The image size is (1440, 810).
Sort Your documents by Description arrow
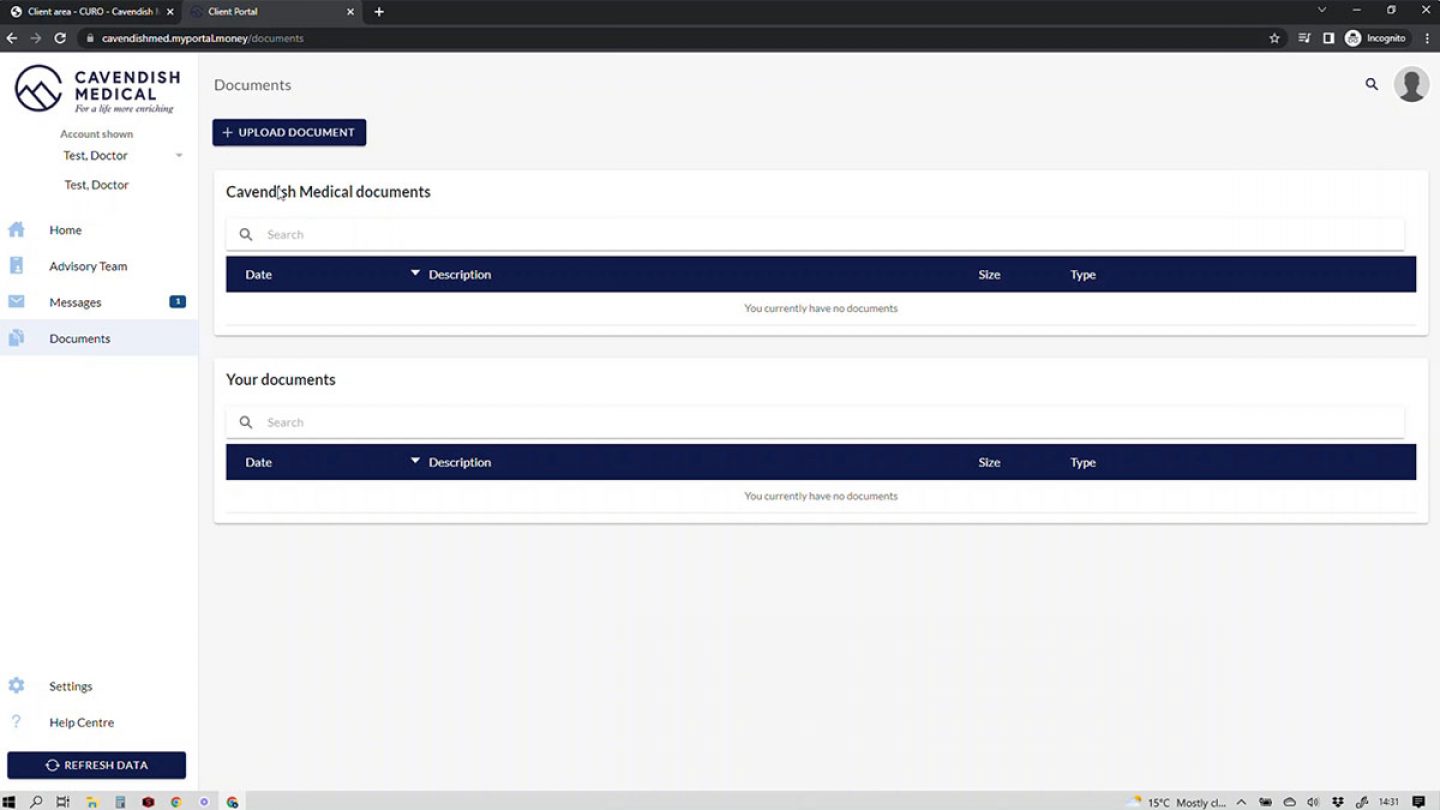[415, 461]
